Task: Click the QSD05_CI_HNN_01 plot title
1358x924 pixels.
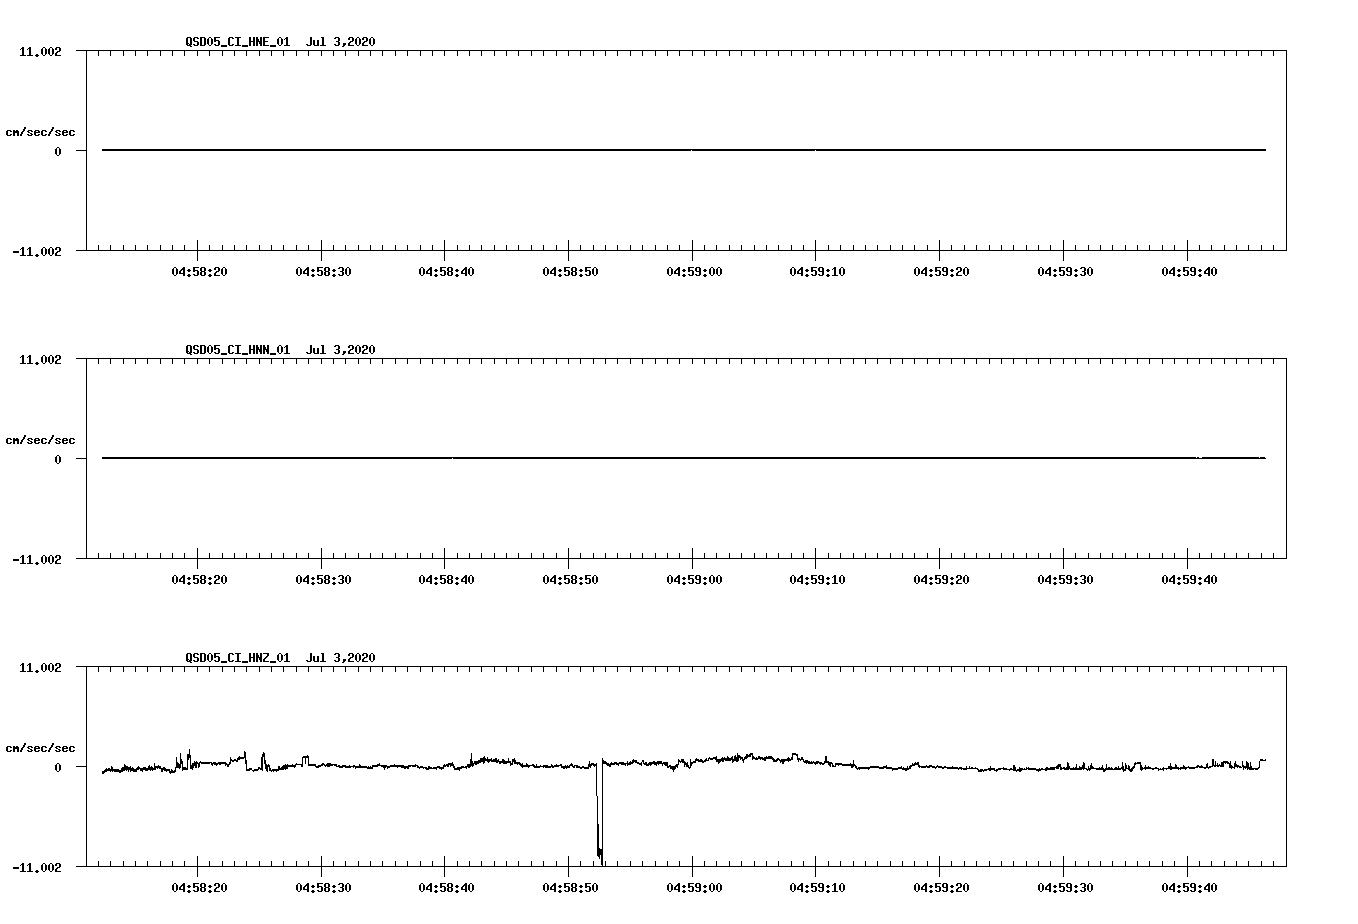Action: [280, 349]
